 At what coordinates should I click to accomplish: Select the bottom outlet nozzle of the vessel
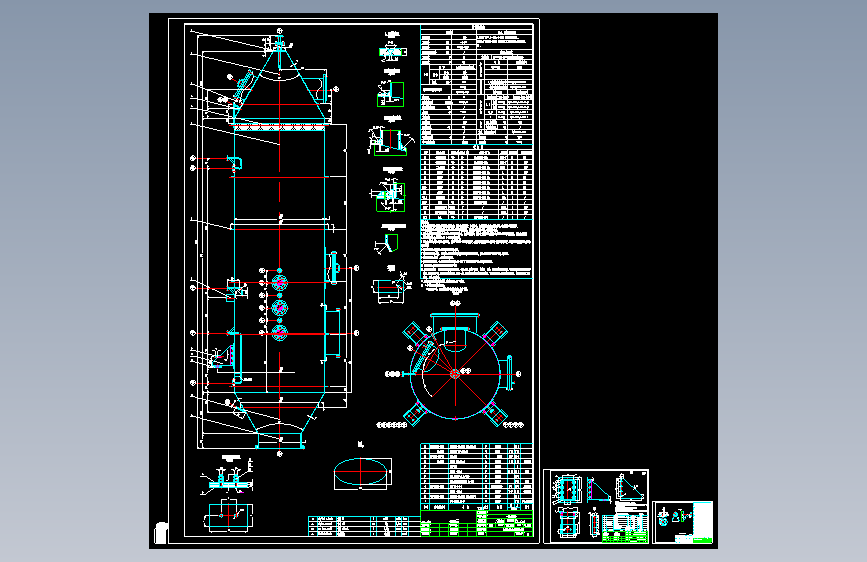click(x=280, y=441)
